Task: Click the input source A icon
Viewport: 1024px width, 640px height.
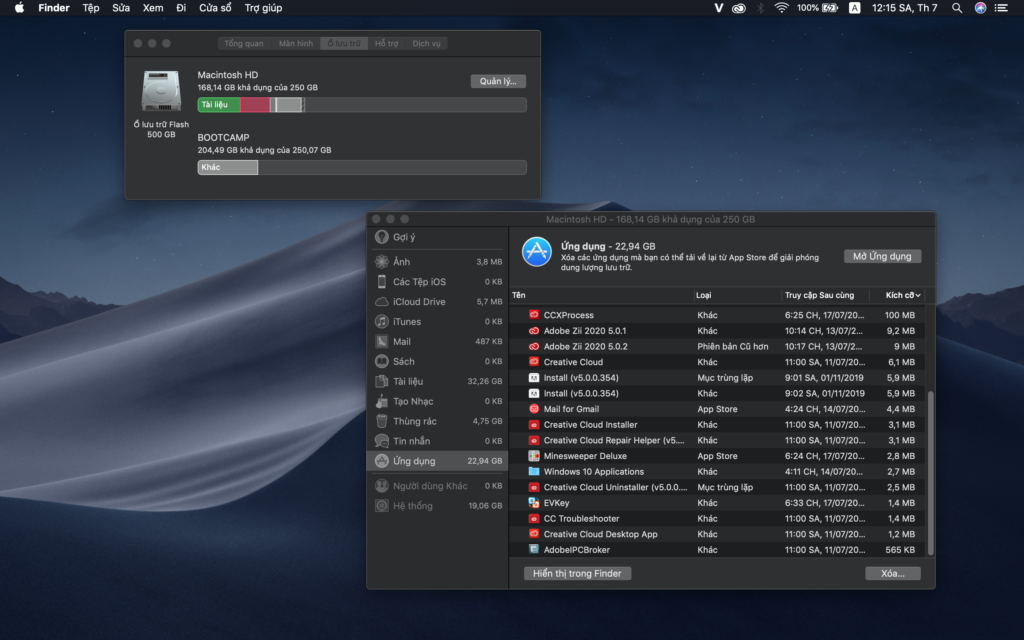Action: tap(854, 8)
